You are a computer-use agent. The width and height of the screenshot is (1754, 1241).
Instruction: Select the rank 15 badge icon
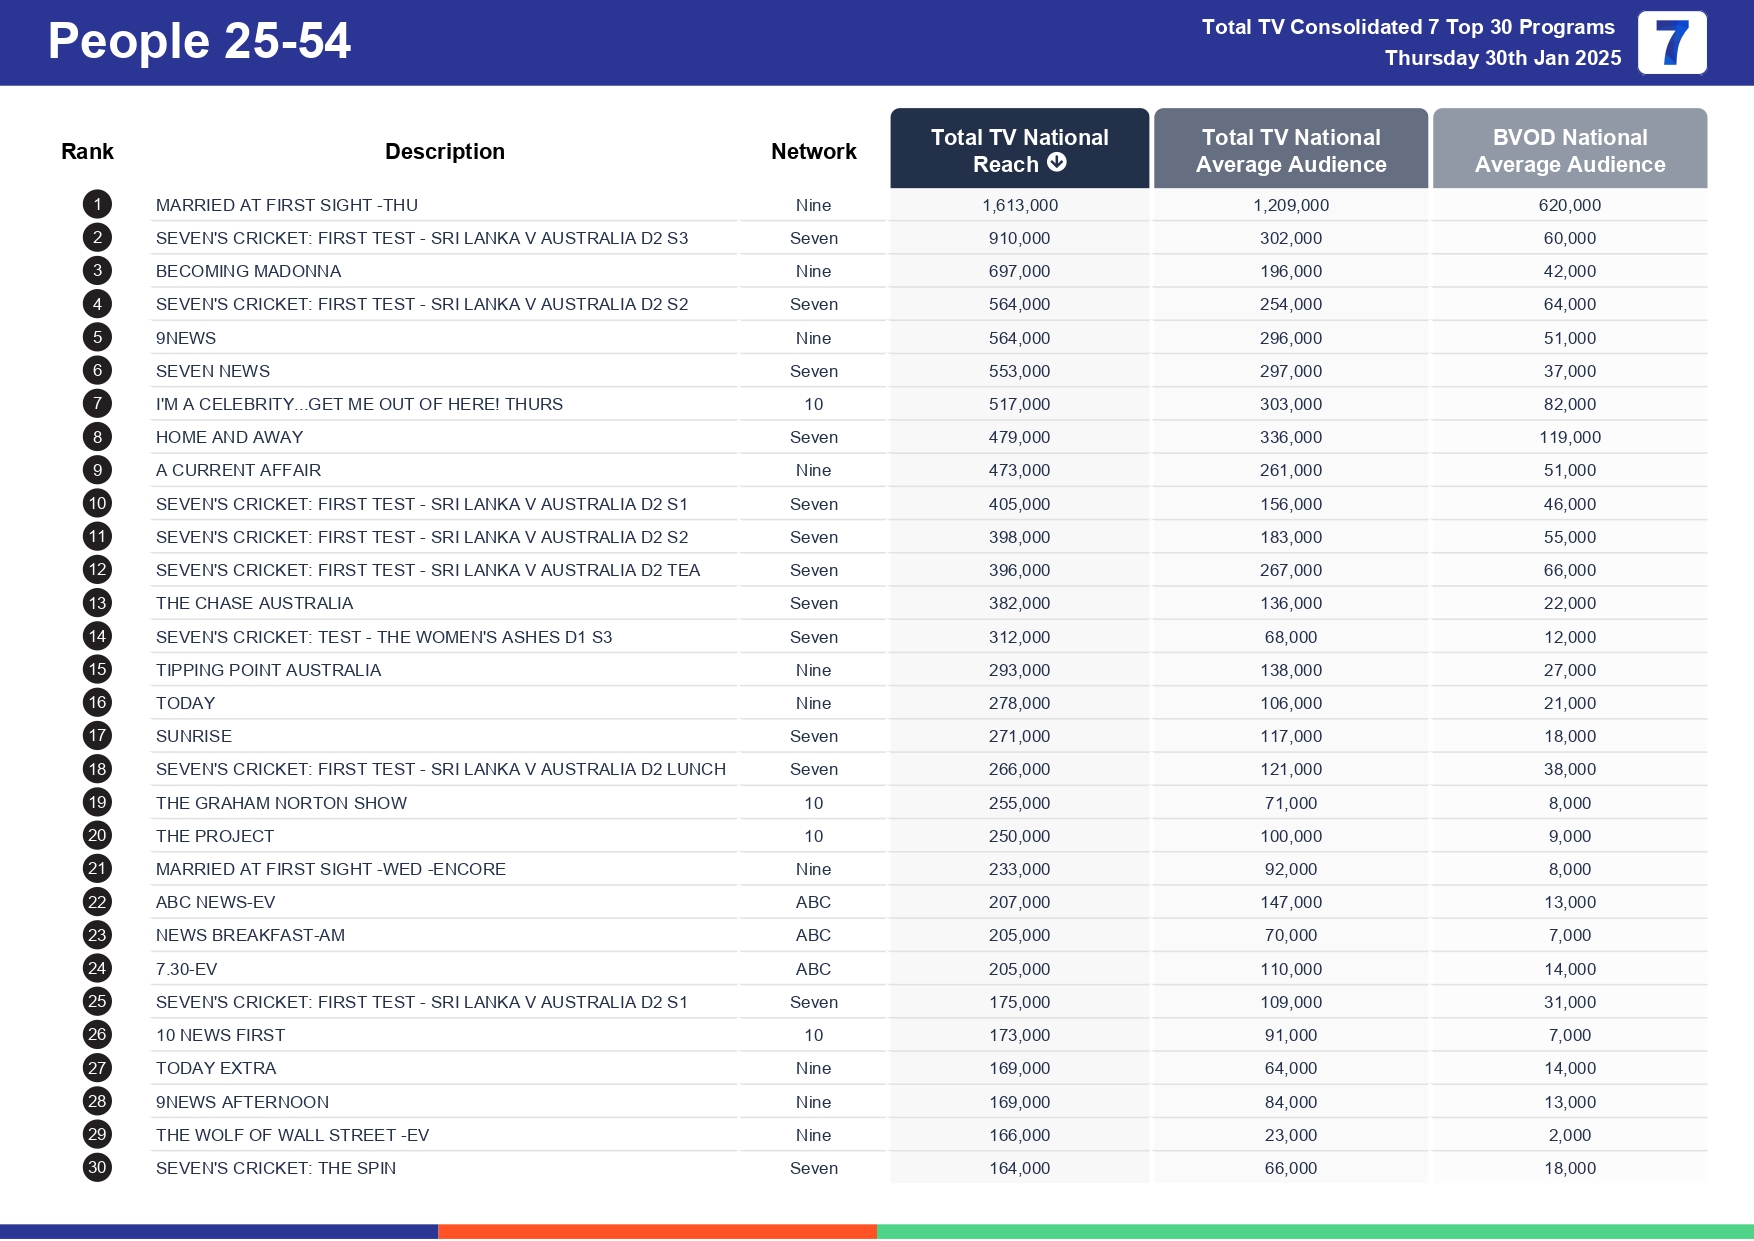click(96, 669)
